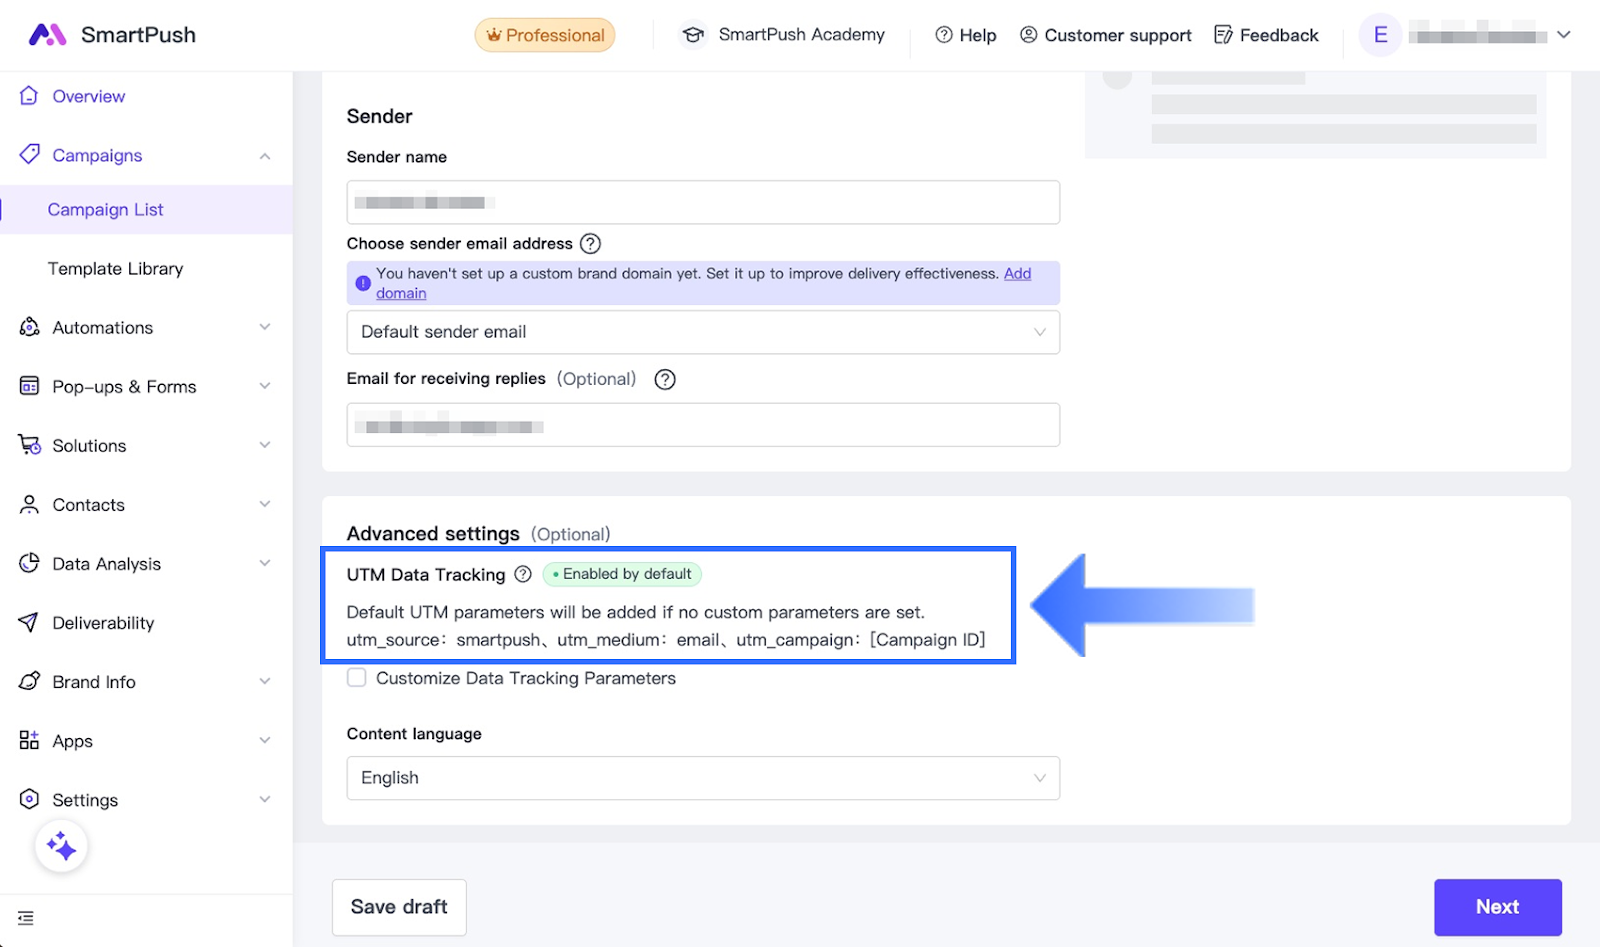This screenshot has width=1600, height=947.
Task: Click the Add domain link
Action: (1017, 274)
